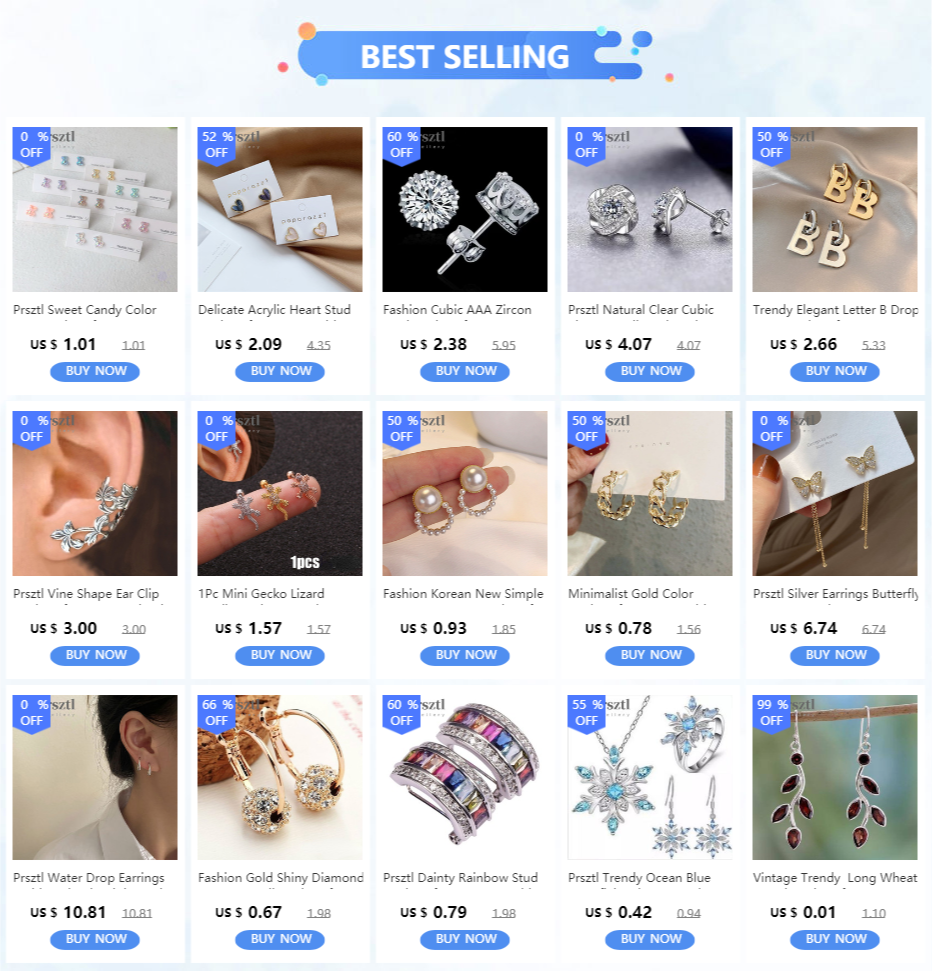Buy the Fashion Korean New Simple pearl earrings
This screenshot has height=972, width=932.
pos(464,655)
